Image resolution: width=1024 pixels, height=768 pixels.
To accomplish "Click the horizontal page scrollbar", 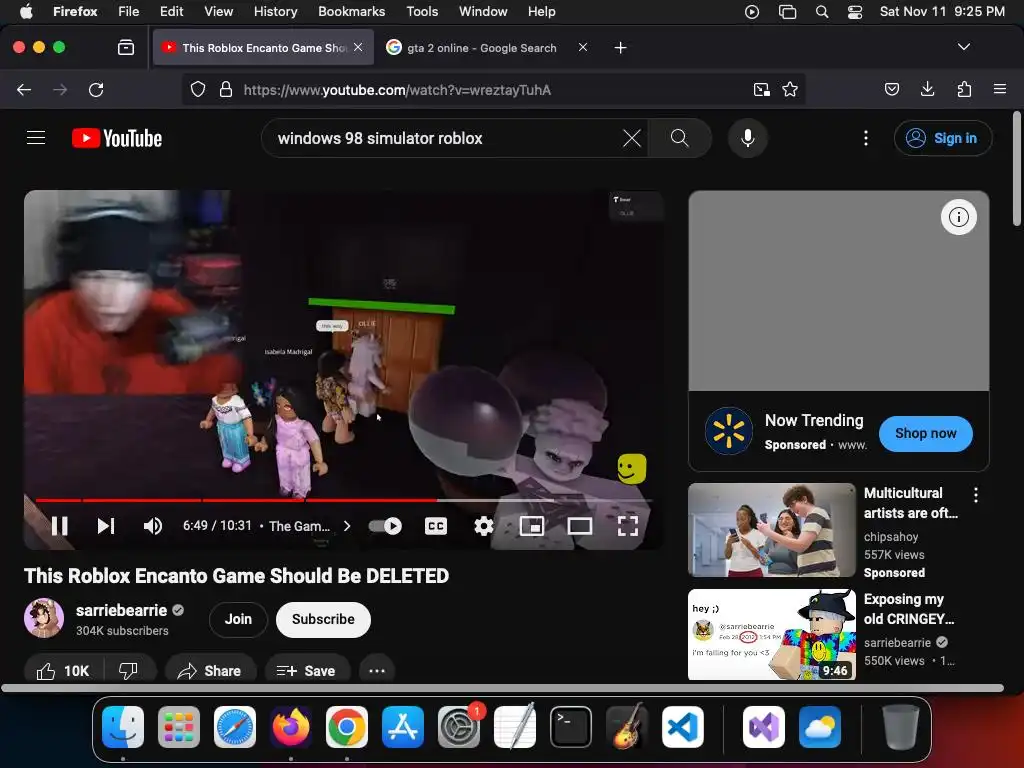I will pyautogui.click(x=502, y=688).
